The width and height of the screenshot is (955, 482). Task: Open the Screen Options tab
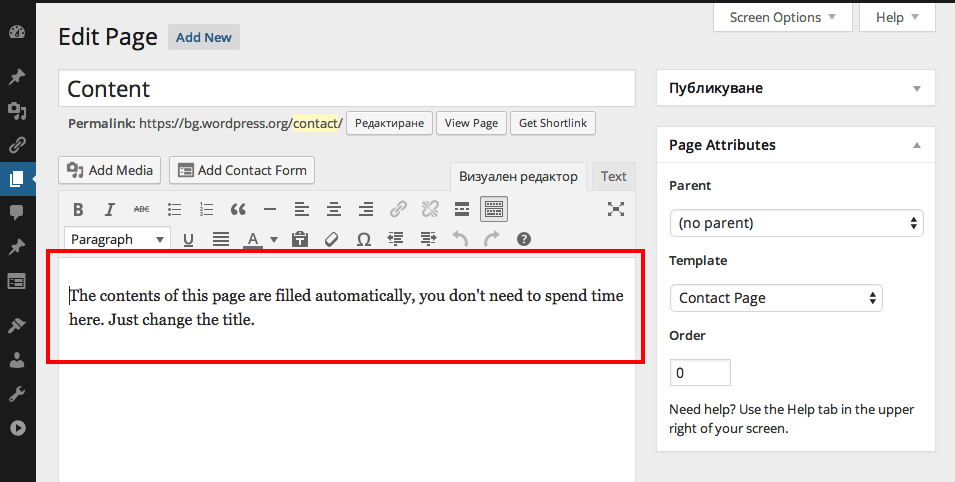[x=783, y=17]
